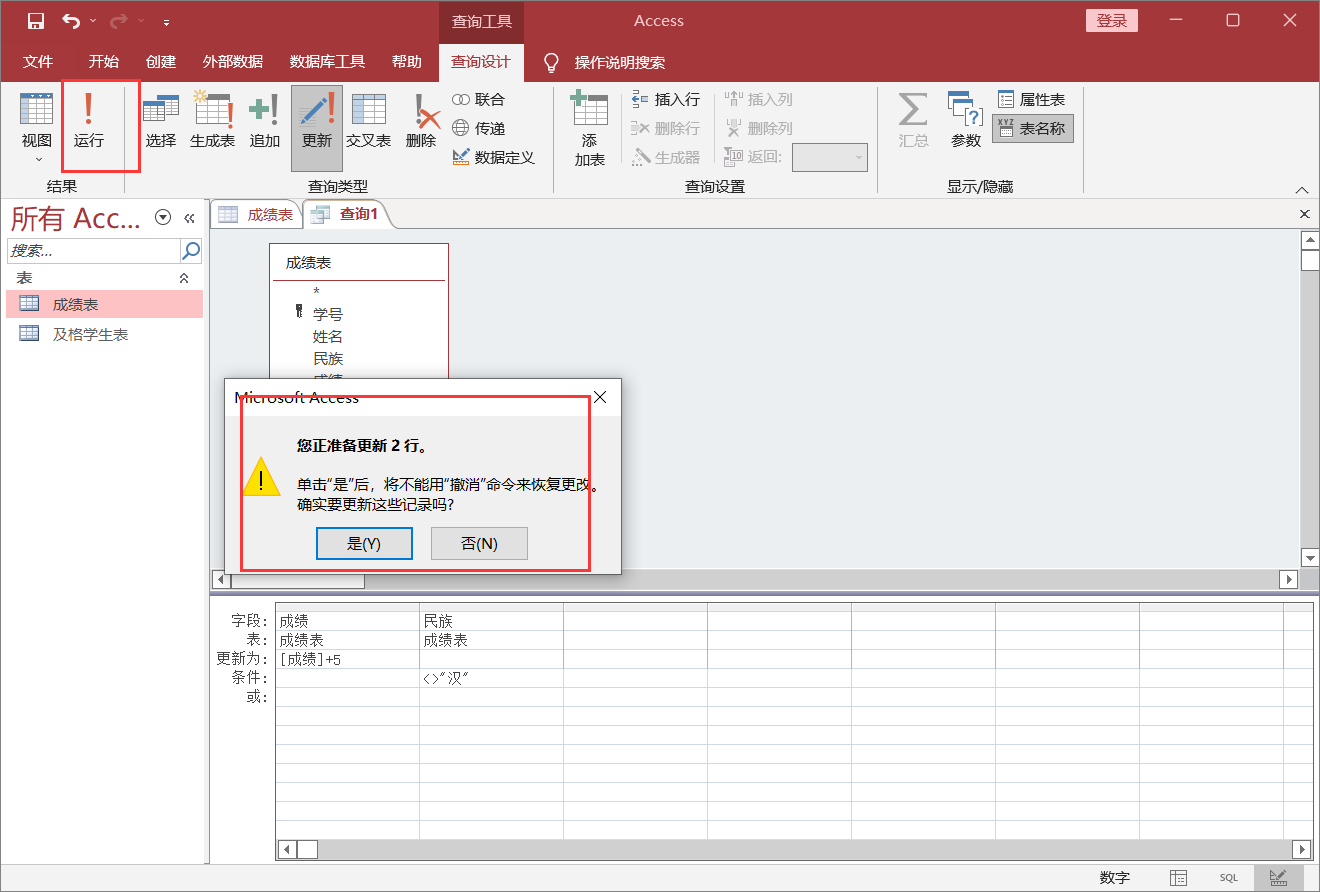The height and width of the screenshot is (892, 1320).
Task: Click design grid horizontal scrollbar right arrow
Action: [1302, 849]
